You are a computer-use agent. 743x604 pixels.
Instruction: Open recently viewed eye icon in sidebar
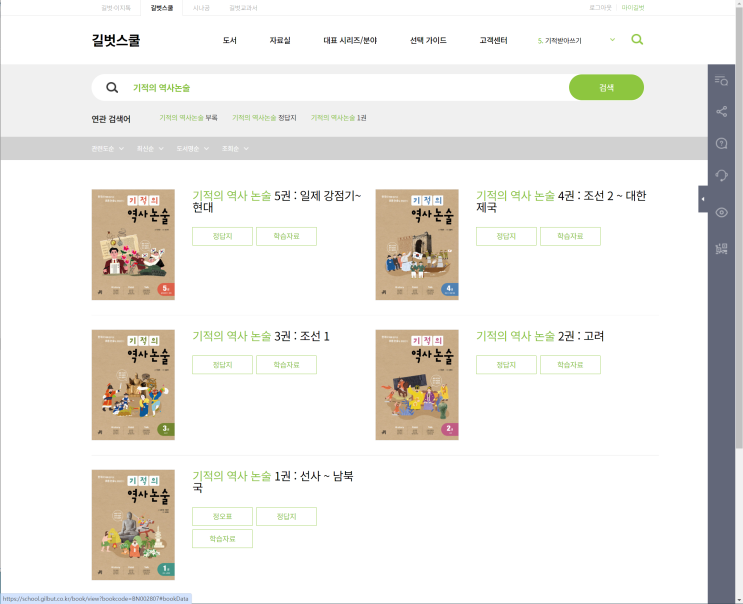[x=721, y=212]
